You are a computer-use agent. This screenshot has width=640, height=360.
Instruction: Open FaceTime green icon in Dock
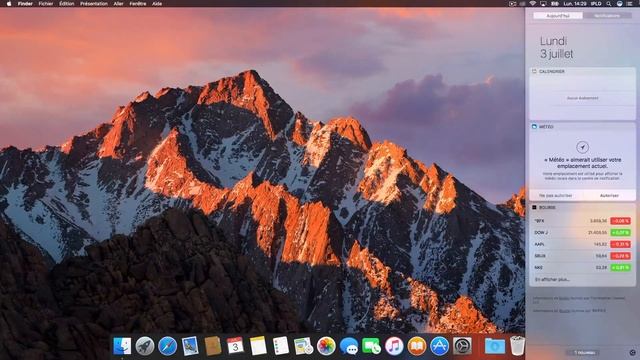click(371, 346)
